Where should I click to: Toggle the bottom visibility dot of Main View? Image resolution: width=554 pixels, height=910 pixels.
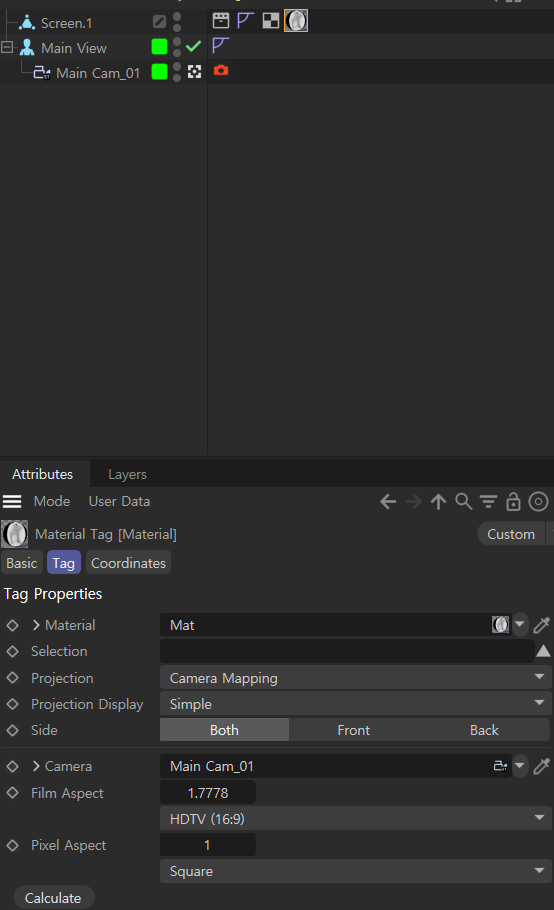[x=177, y=53]
